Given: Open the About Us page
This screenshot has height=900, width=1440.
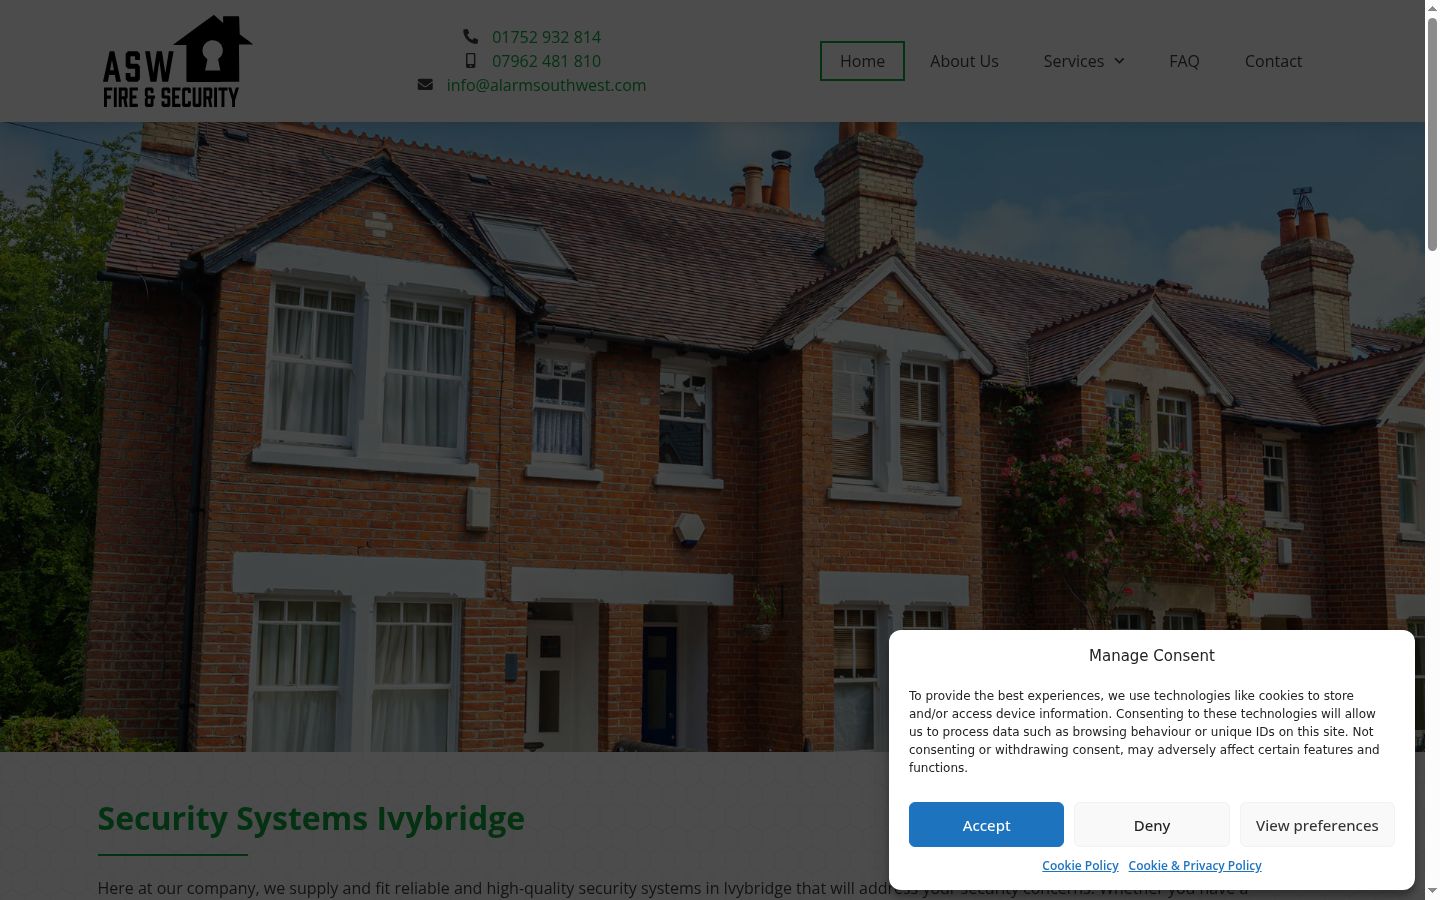Looking at the screenshot, I should click(964, 61).
